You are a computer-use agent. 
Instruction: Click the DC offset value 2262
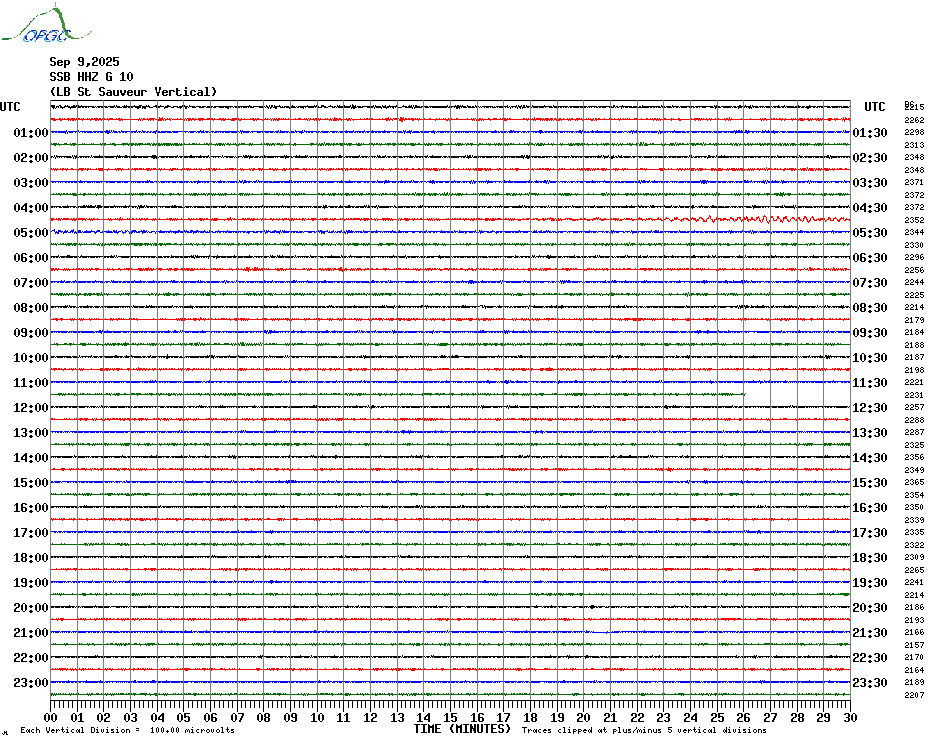914,120
